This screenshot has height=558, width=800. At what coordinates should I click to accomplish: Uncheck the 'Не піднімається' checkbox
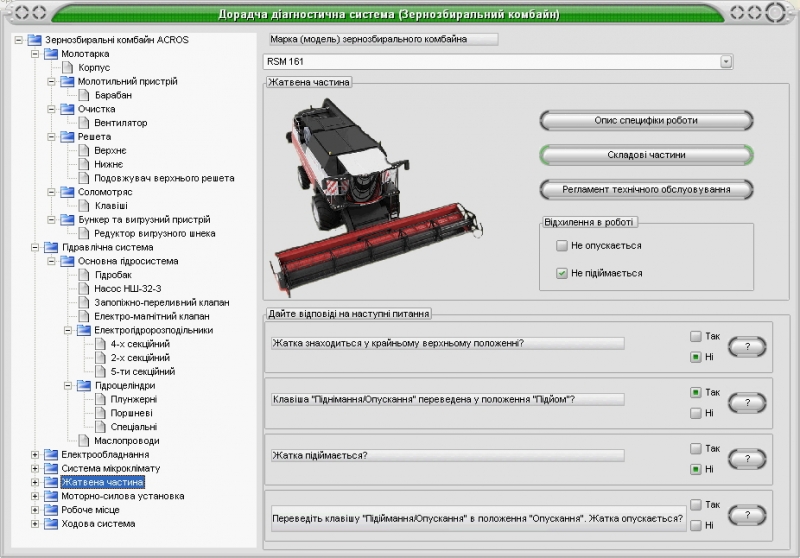click(x=562, y=273)
